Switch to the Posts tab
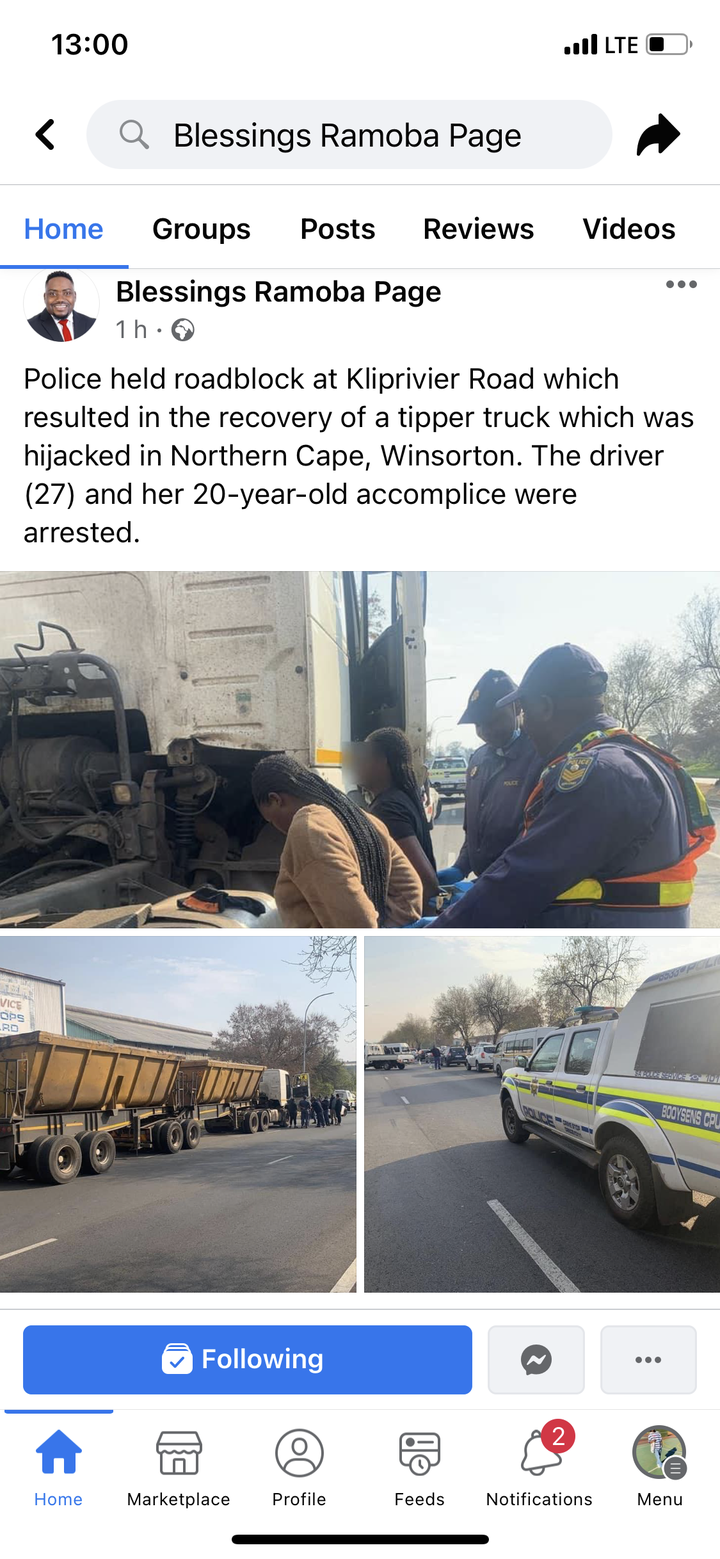This screenshot has width=720, height=1559. [x=337, y=229]
